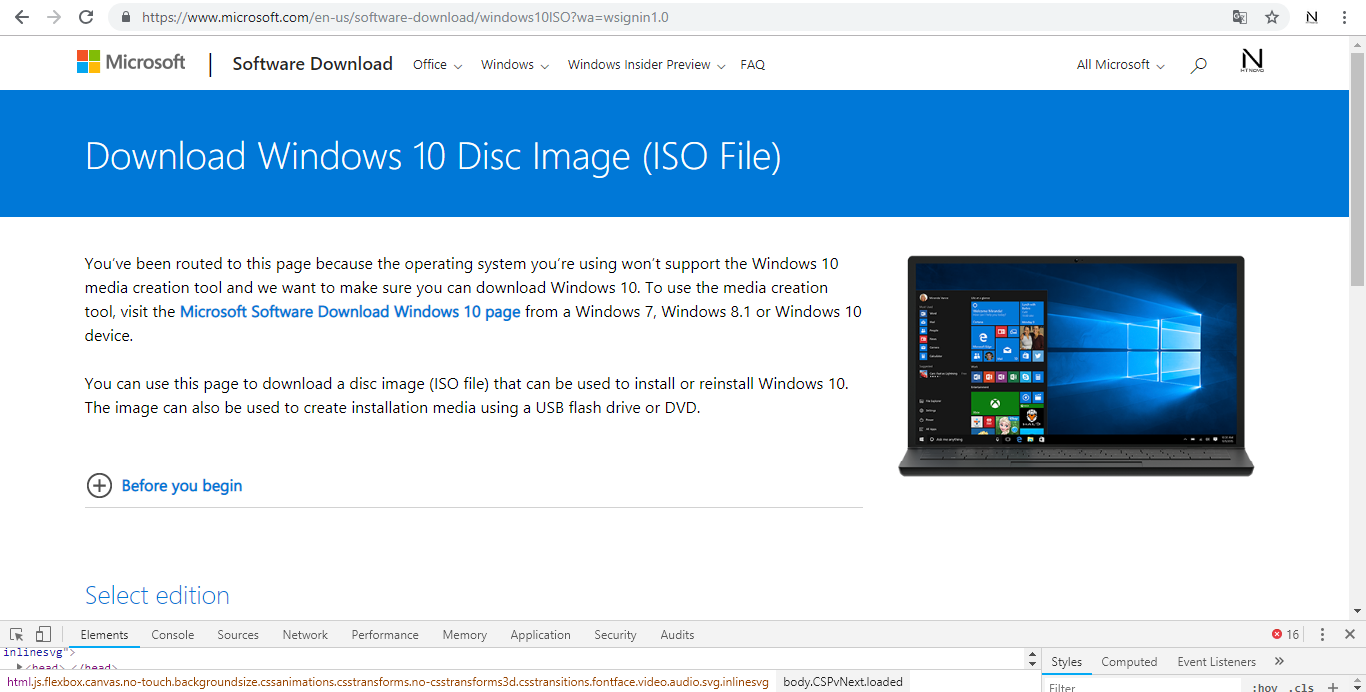Enable the :hov element state toggle
Viewport: 1366px width, 692px height.
coord(1266,686)
